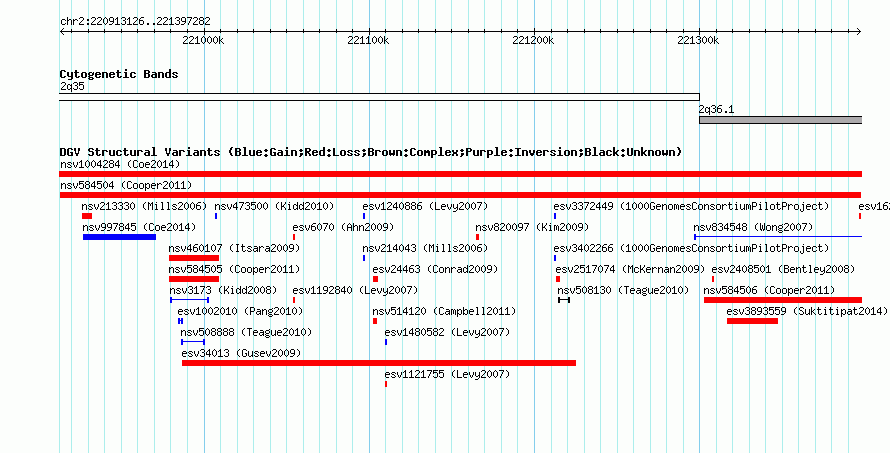Click the esv34013 (Gusev2009) label

(x=241, y=353)
